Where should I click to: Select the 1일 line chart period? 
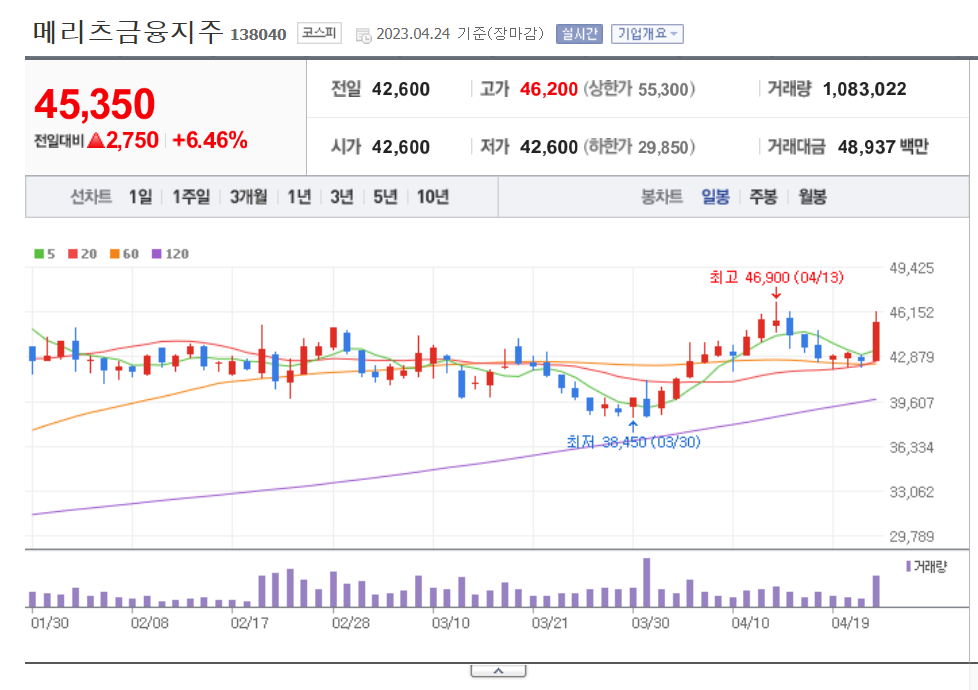coord(140,197)
